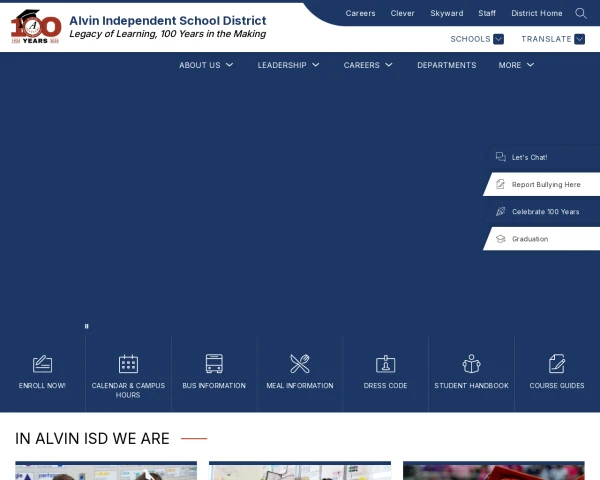Click Alvin Independent School District title
The width and height of the screenshot is (600, 480).
(x=168, y=20)
